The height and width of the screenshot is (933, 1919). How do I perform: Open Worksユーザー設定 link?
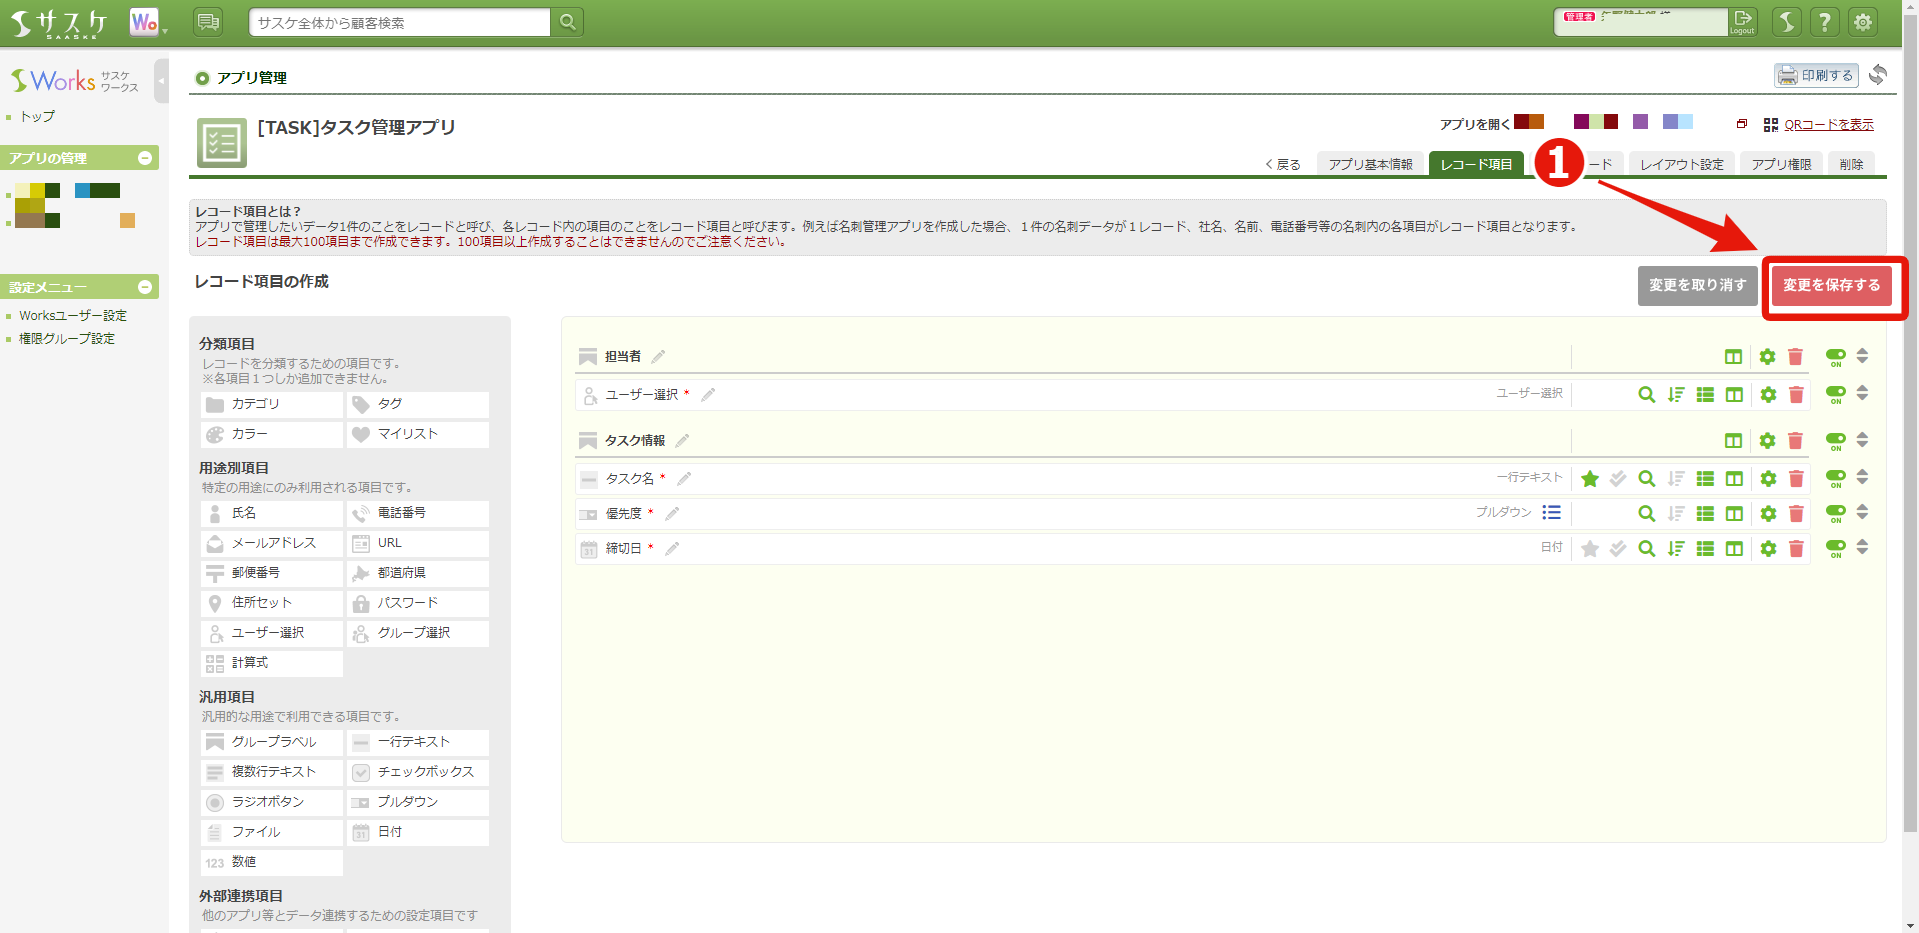[x=74, y=315]
